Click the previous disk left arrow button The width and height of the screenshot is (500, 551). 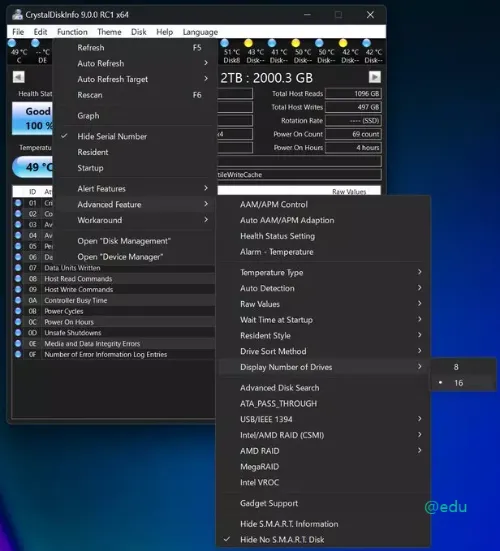19,77
